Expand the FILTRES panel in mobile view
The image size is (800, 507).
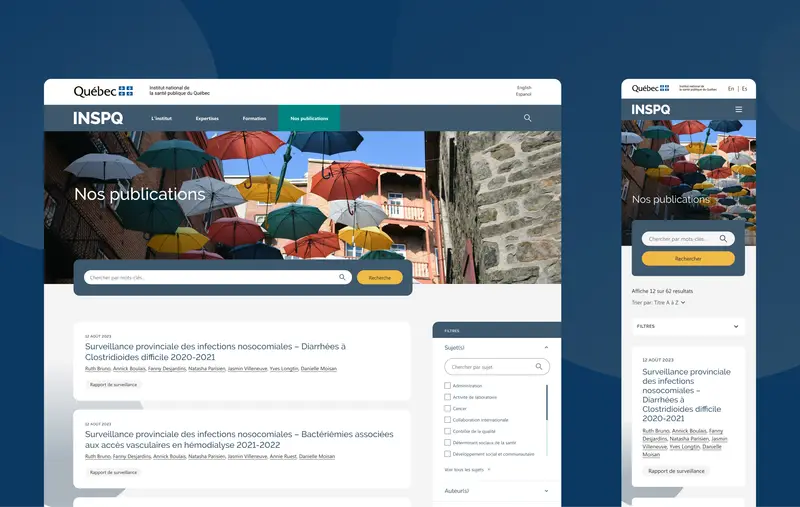click(x=688, y=326)
